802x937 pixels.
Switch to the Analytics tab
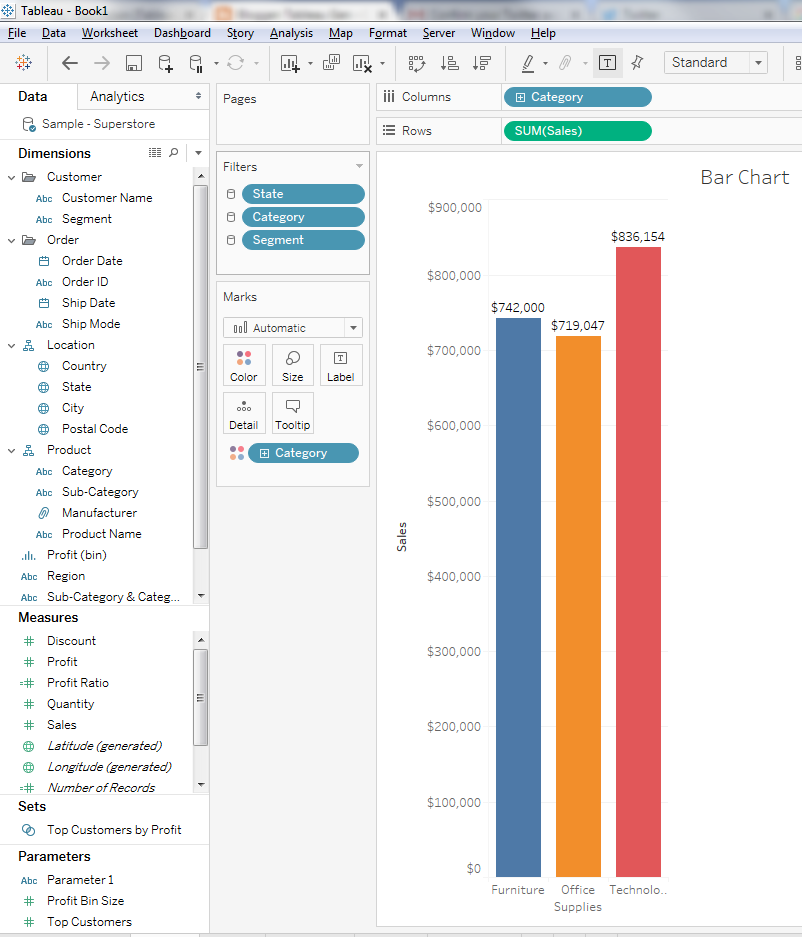[x=118, y=96]
